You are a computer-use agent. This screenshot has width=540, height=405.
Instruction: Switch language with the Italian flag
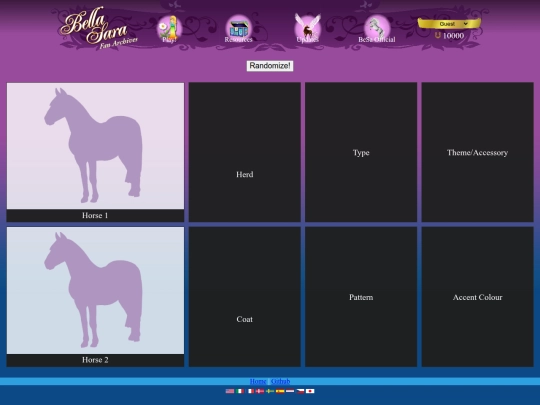[x=240, y=391]
